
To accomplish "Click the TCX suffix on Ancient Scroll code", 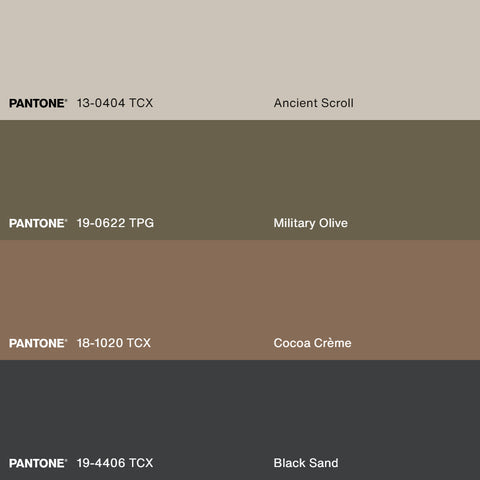I will tap(141, 103).
